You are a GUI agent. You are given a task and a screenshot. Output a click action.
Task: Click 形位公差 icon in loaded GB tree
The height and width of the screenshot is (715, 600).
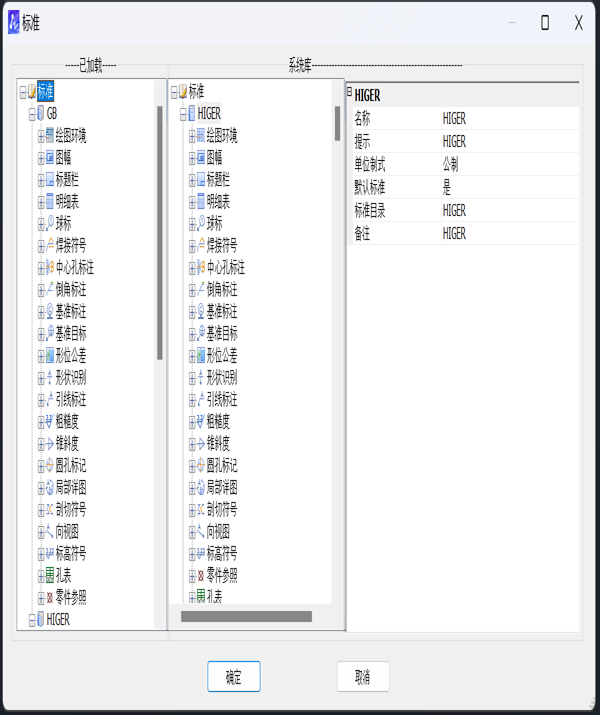(x=50, y=355)
